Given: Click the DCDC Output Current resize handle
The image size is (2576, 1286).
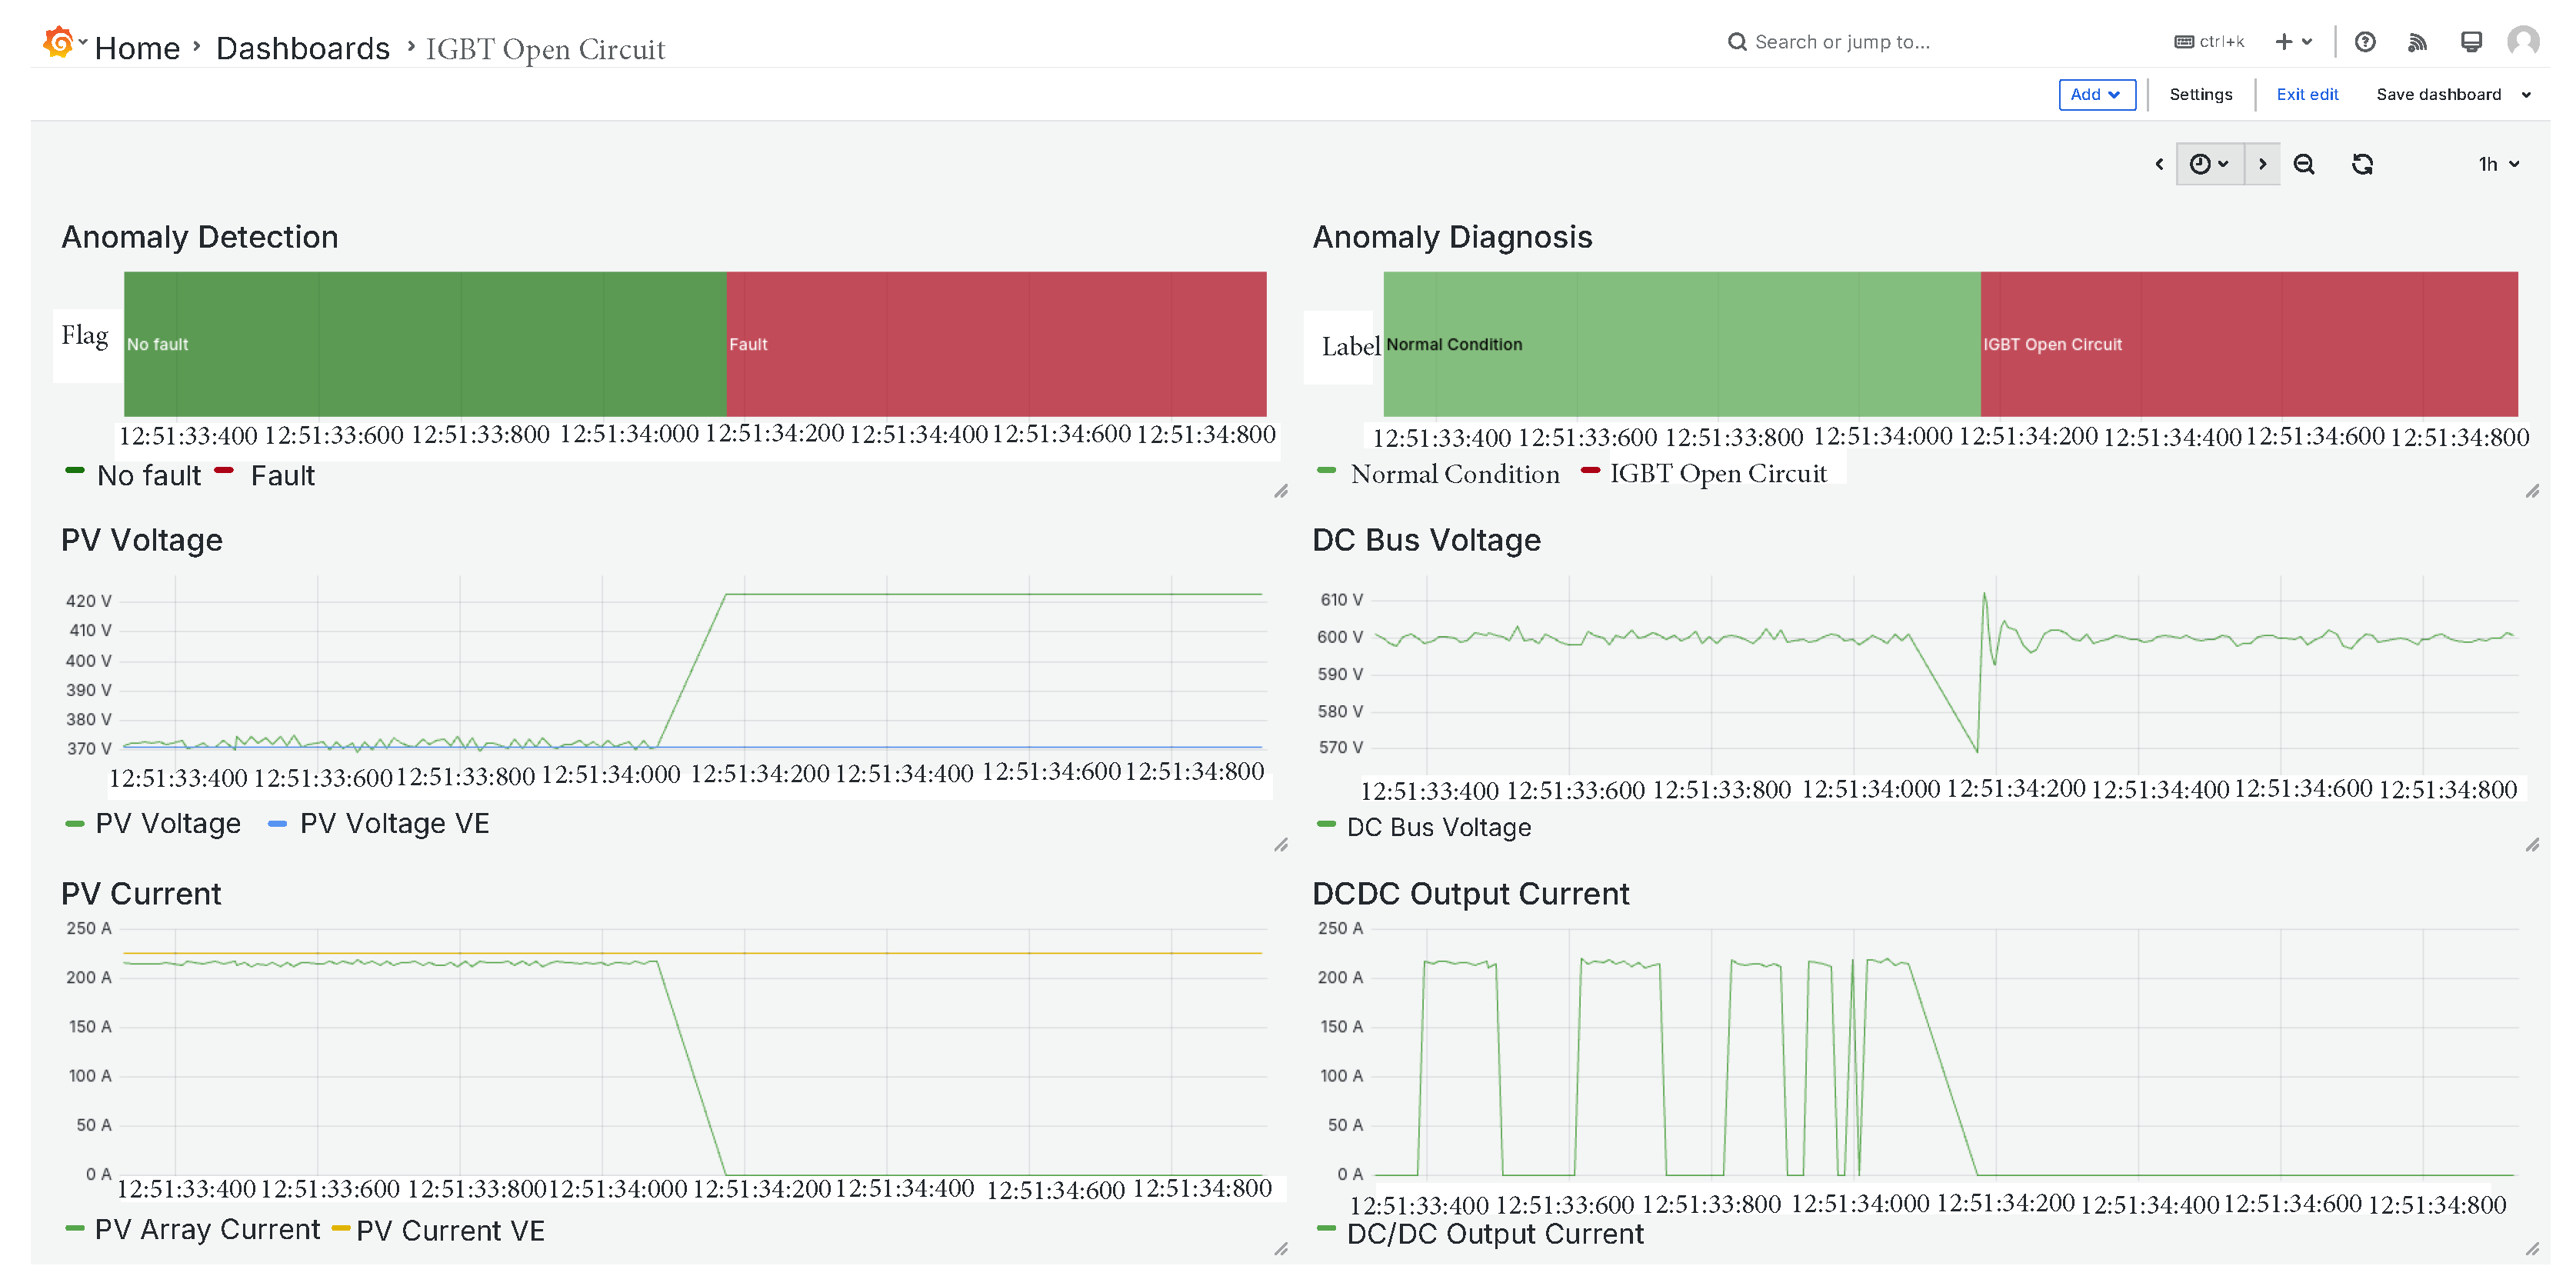Looking at the screenshot, I should 2532,1249.
